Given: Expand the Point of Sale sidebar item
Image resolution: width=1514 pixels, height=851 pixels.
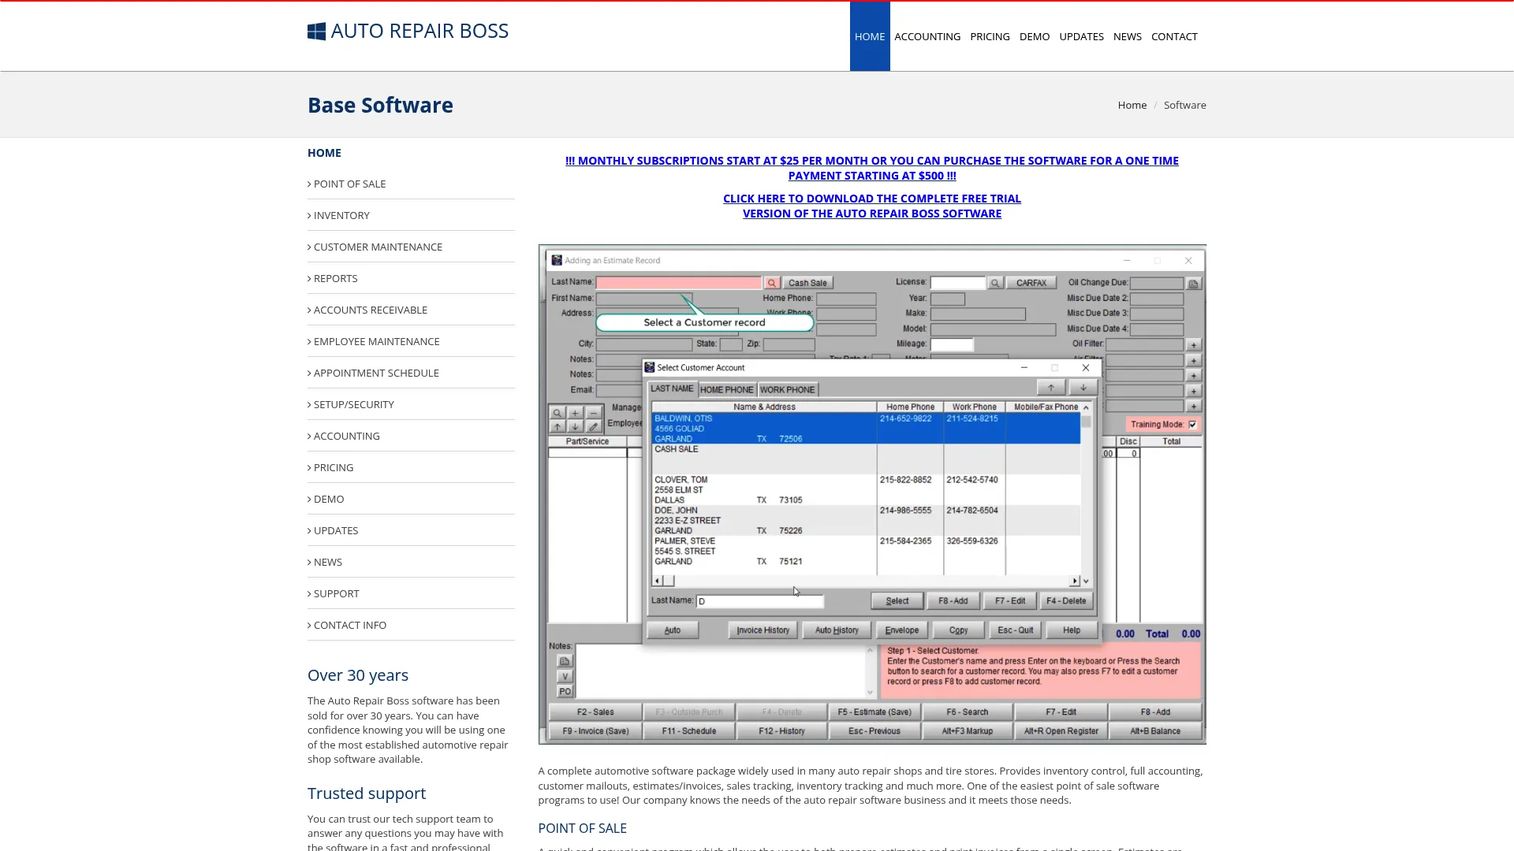Looking at the screenshot, I should click(x=349, y=184).
